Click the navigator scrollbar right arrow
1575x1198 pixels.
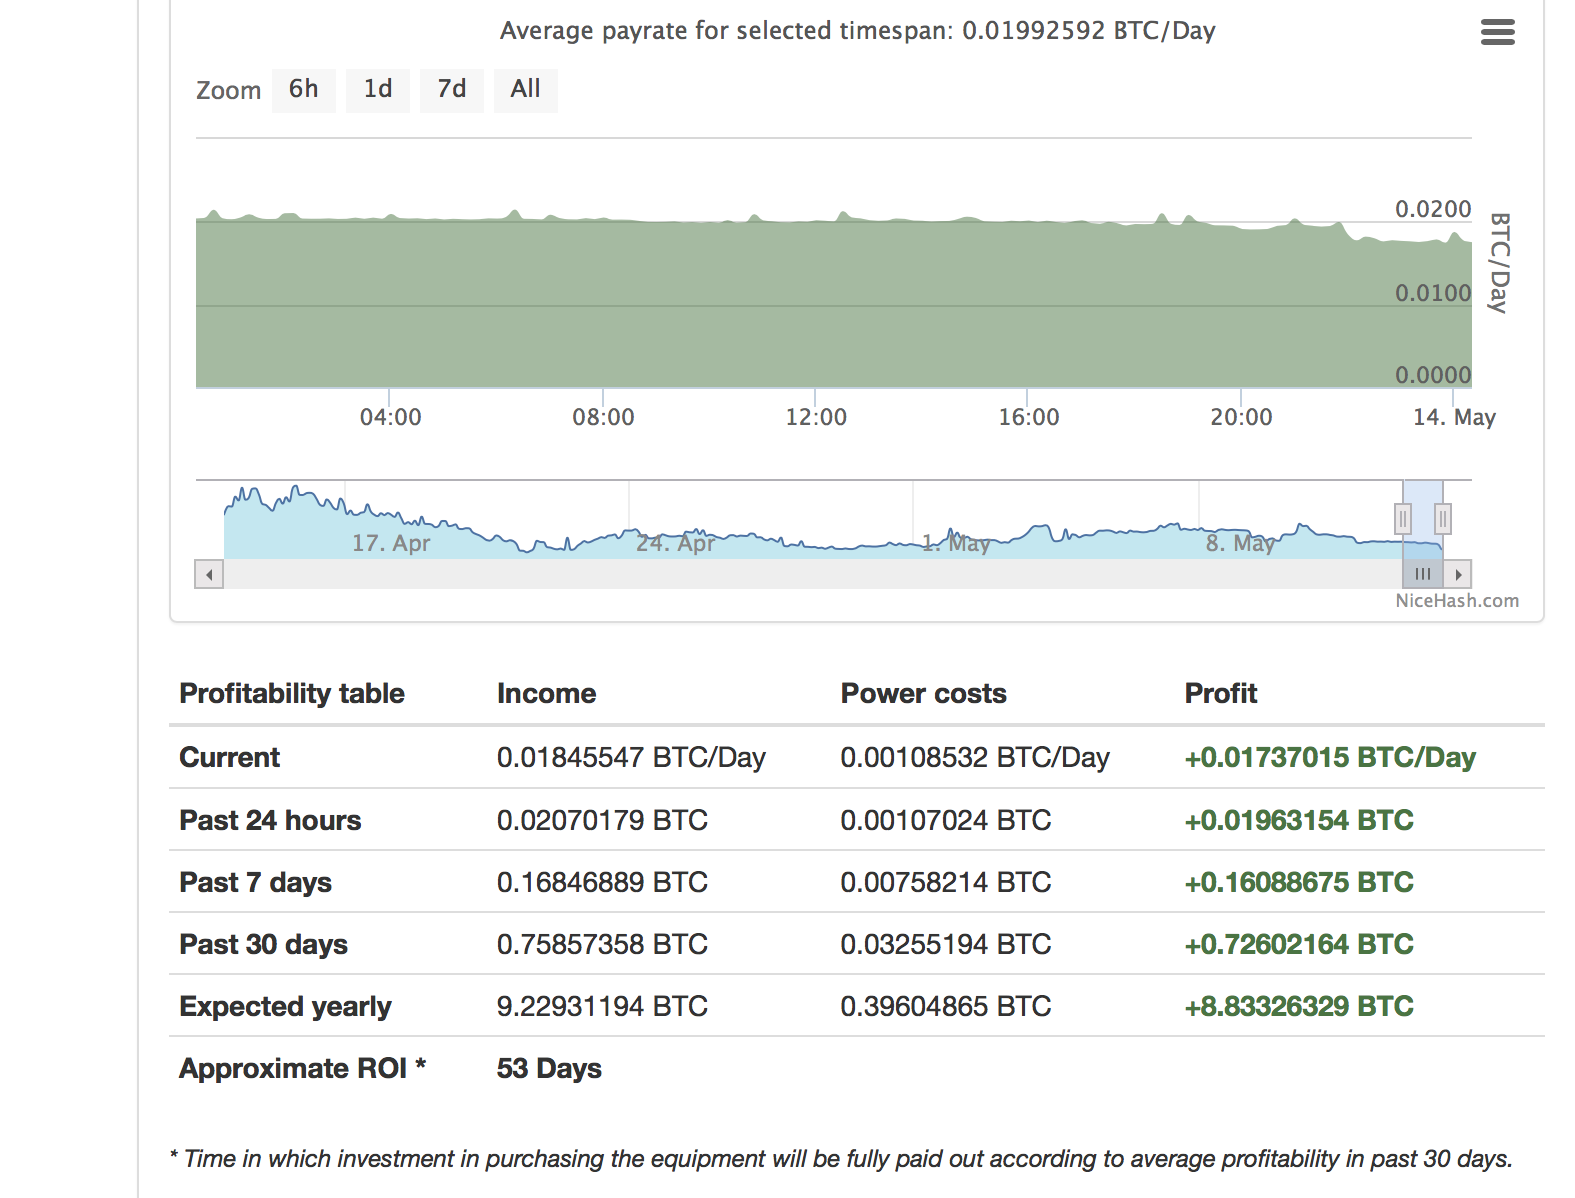(x=1458, y=574)
